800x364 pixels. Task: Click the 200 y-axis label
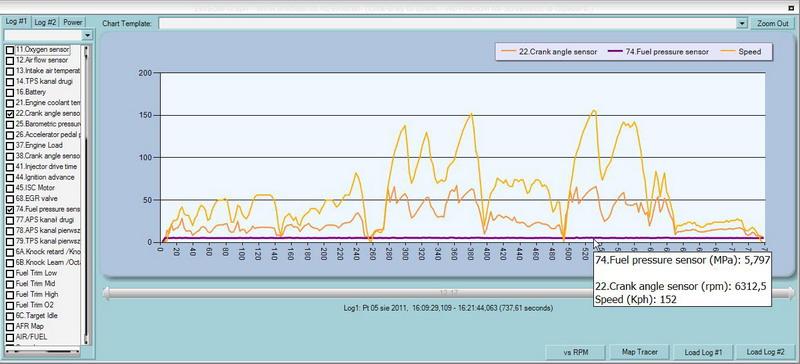145,73
